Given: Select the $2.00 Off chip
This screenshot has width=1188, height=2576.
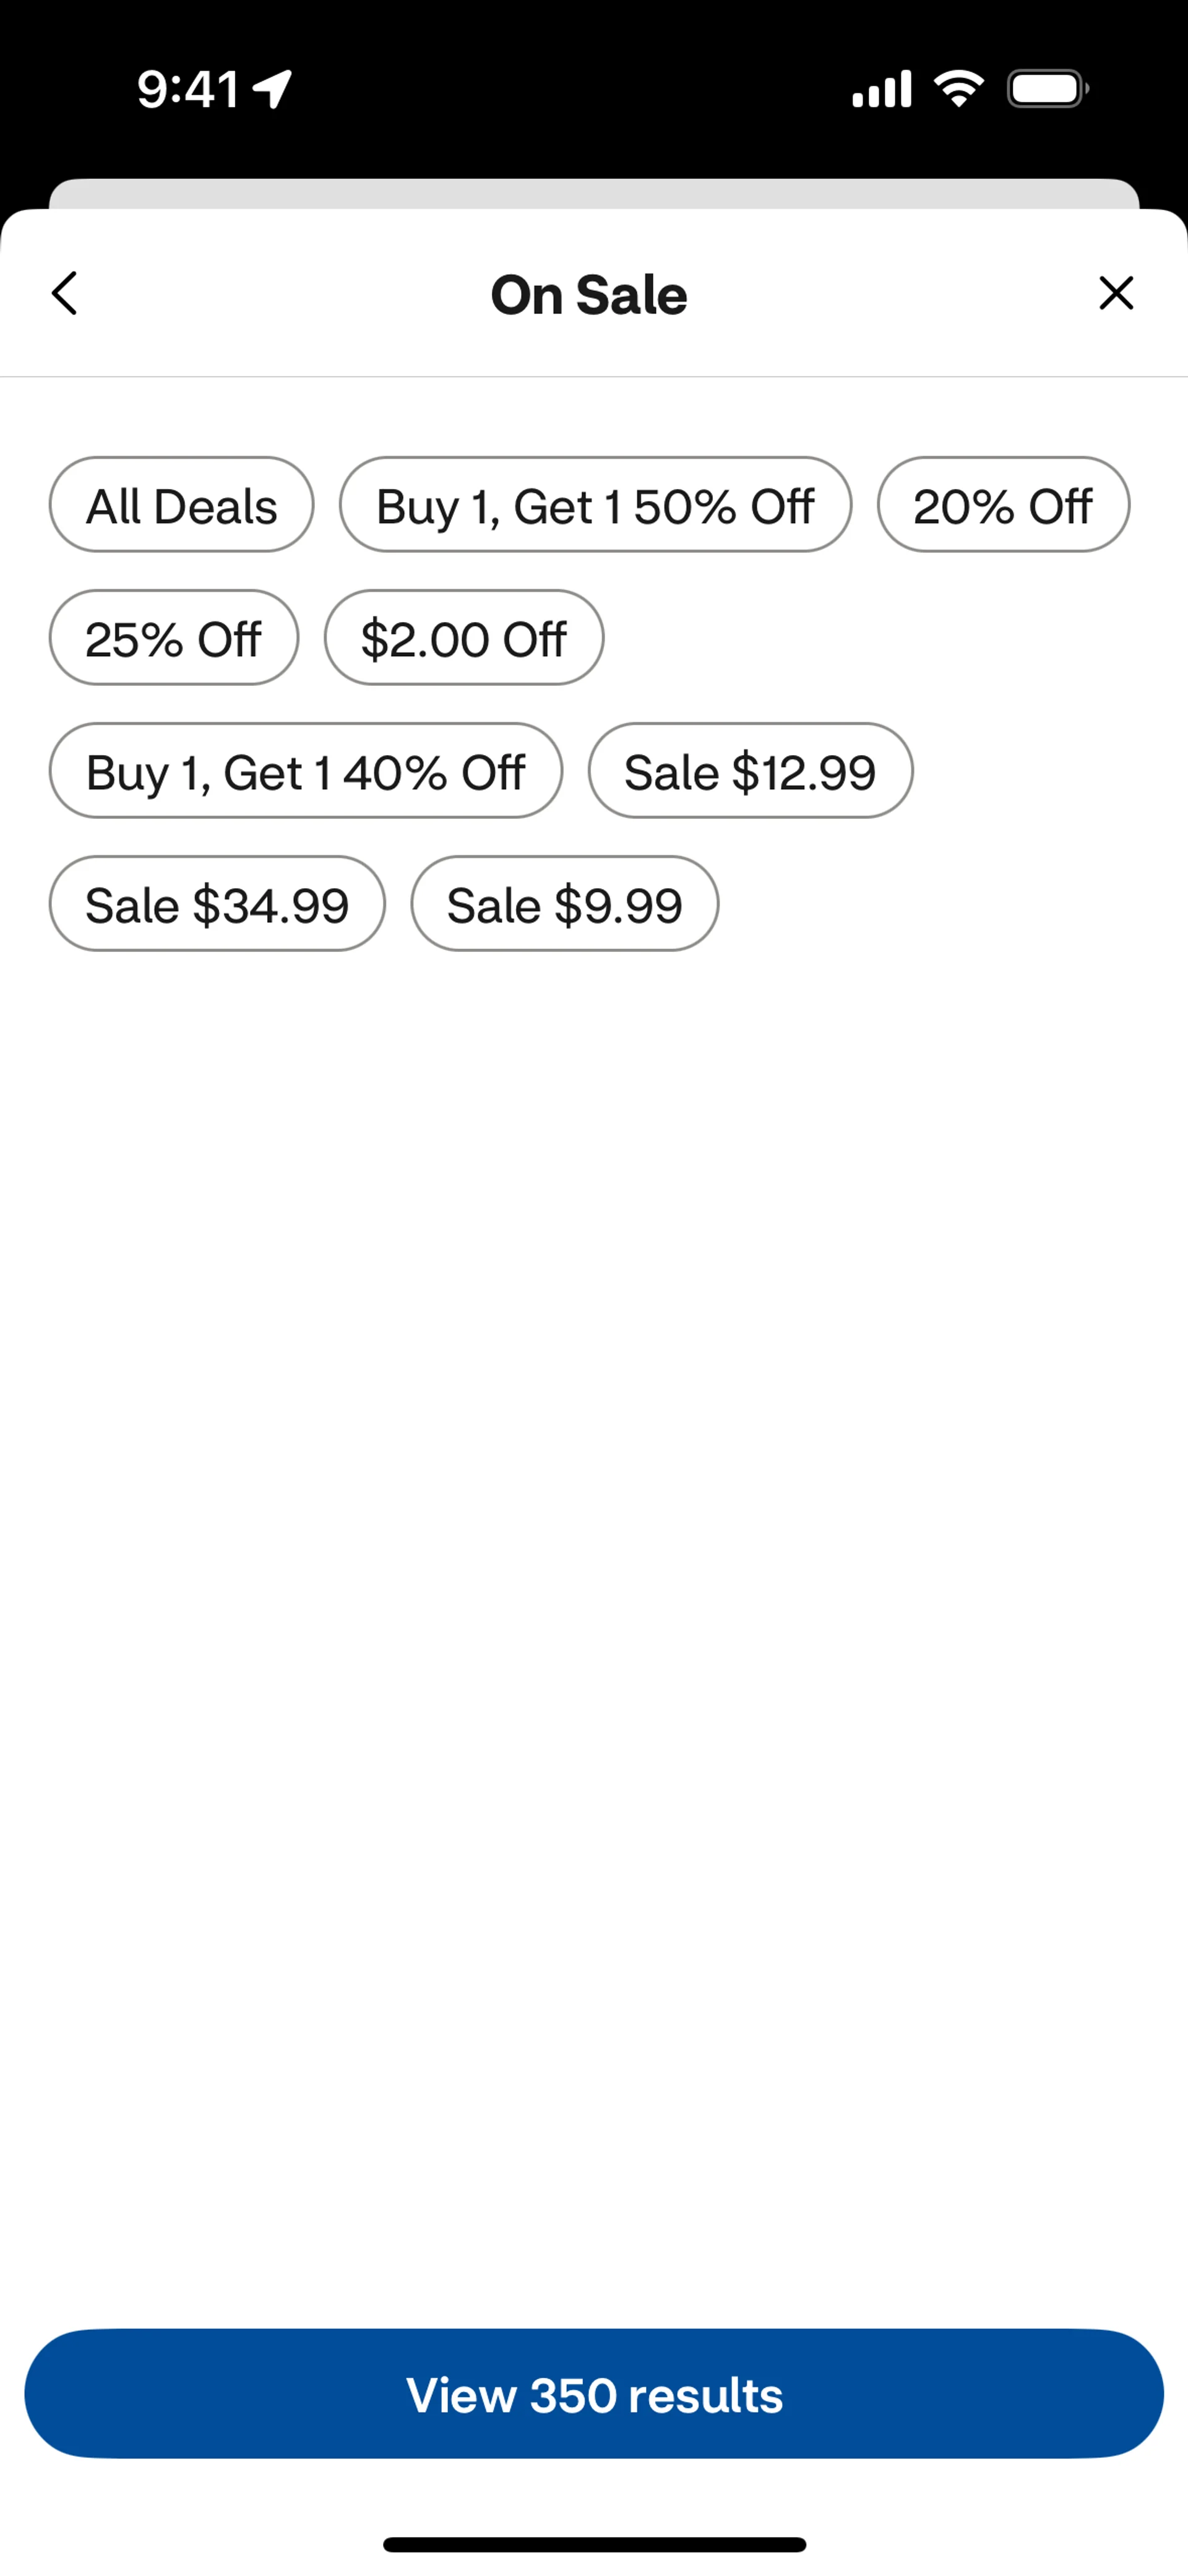Looking at the screenshot, I should (x=463, y=638).
